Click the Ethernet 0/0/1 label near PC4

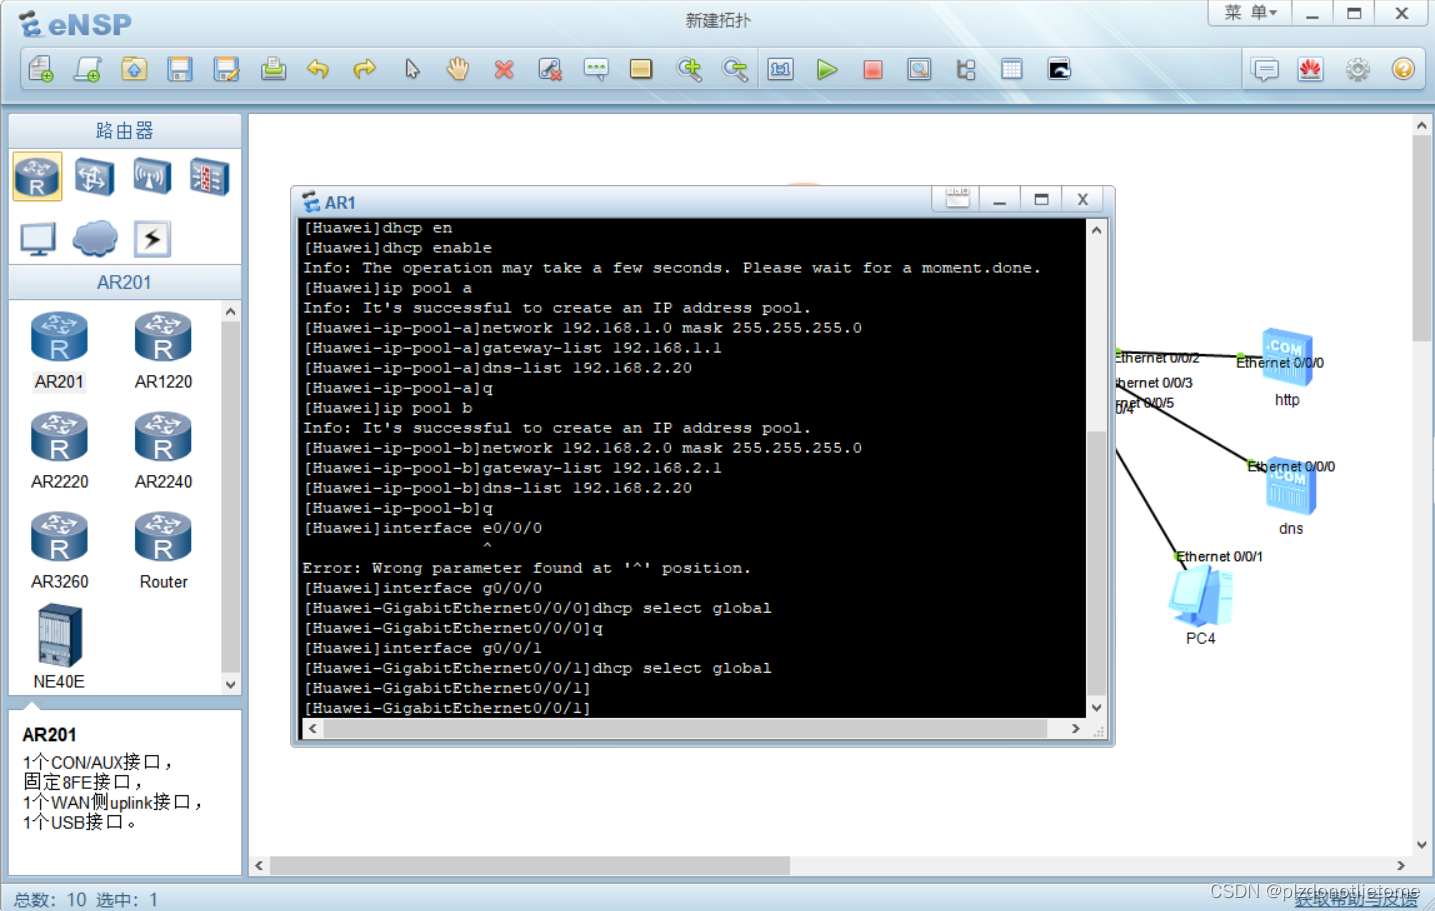click(x=1220, y=556)
